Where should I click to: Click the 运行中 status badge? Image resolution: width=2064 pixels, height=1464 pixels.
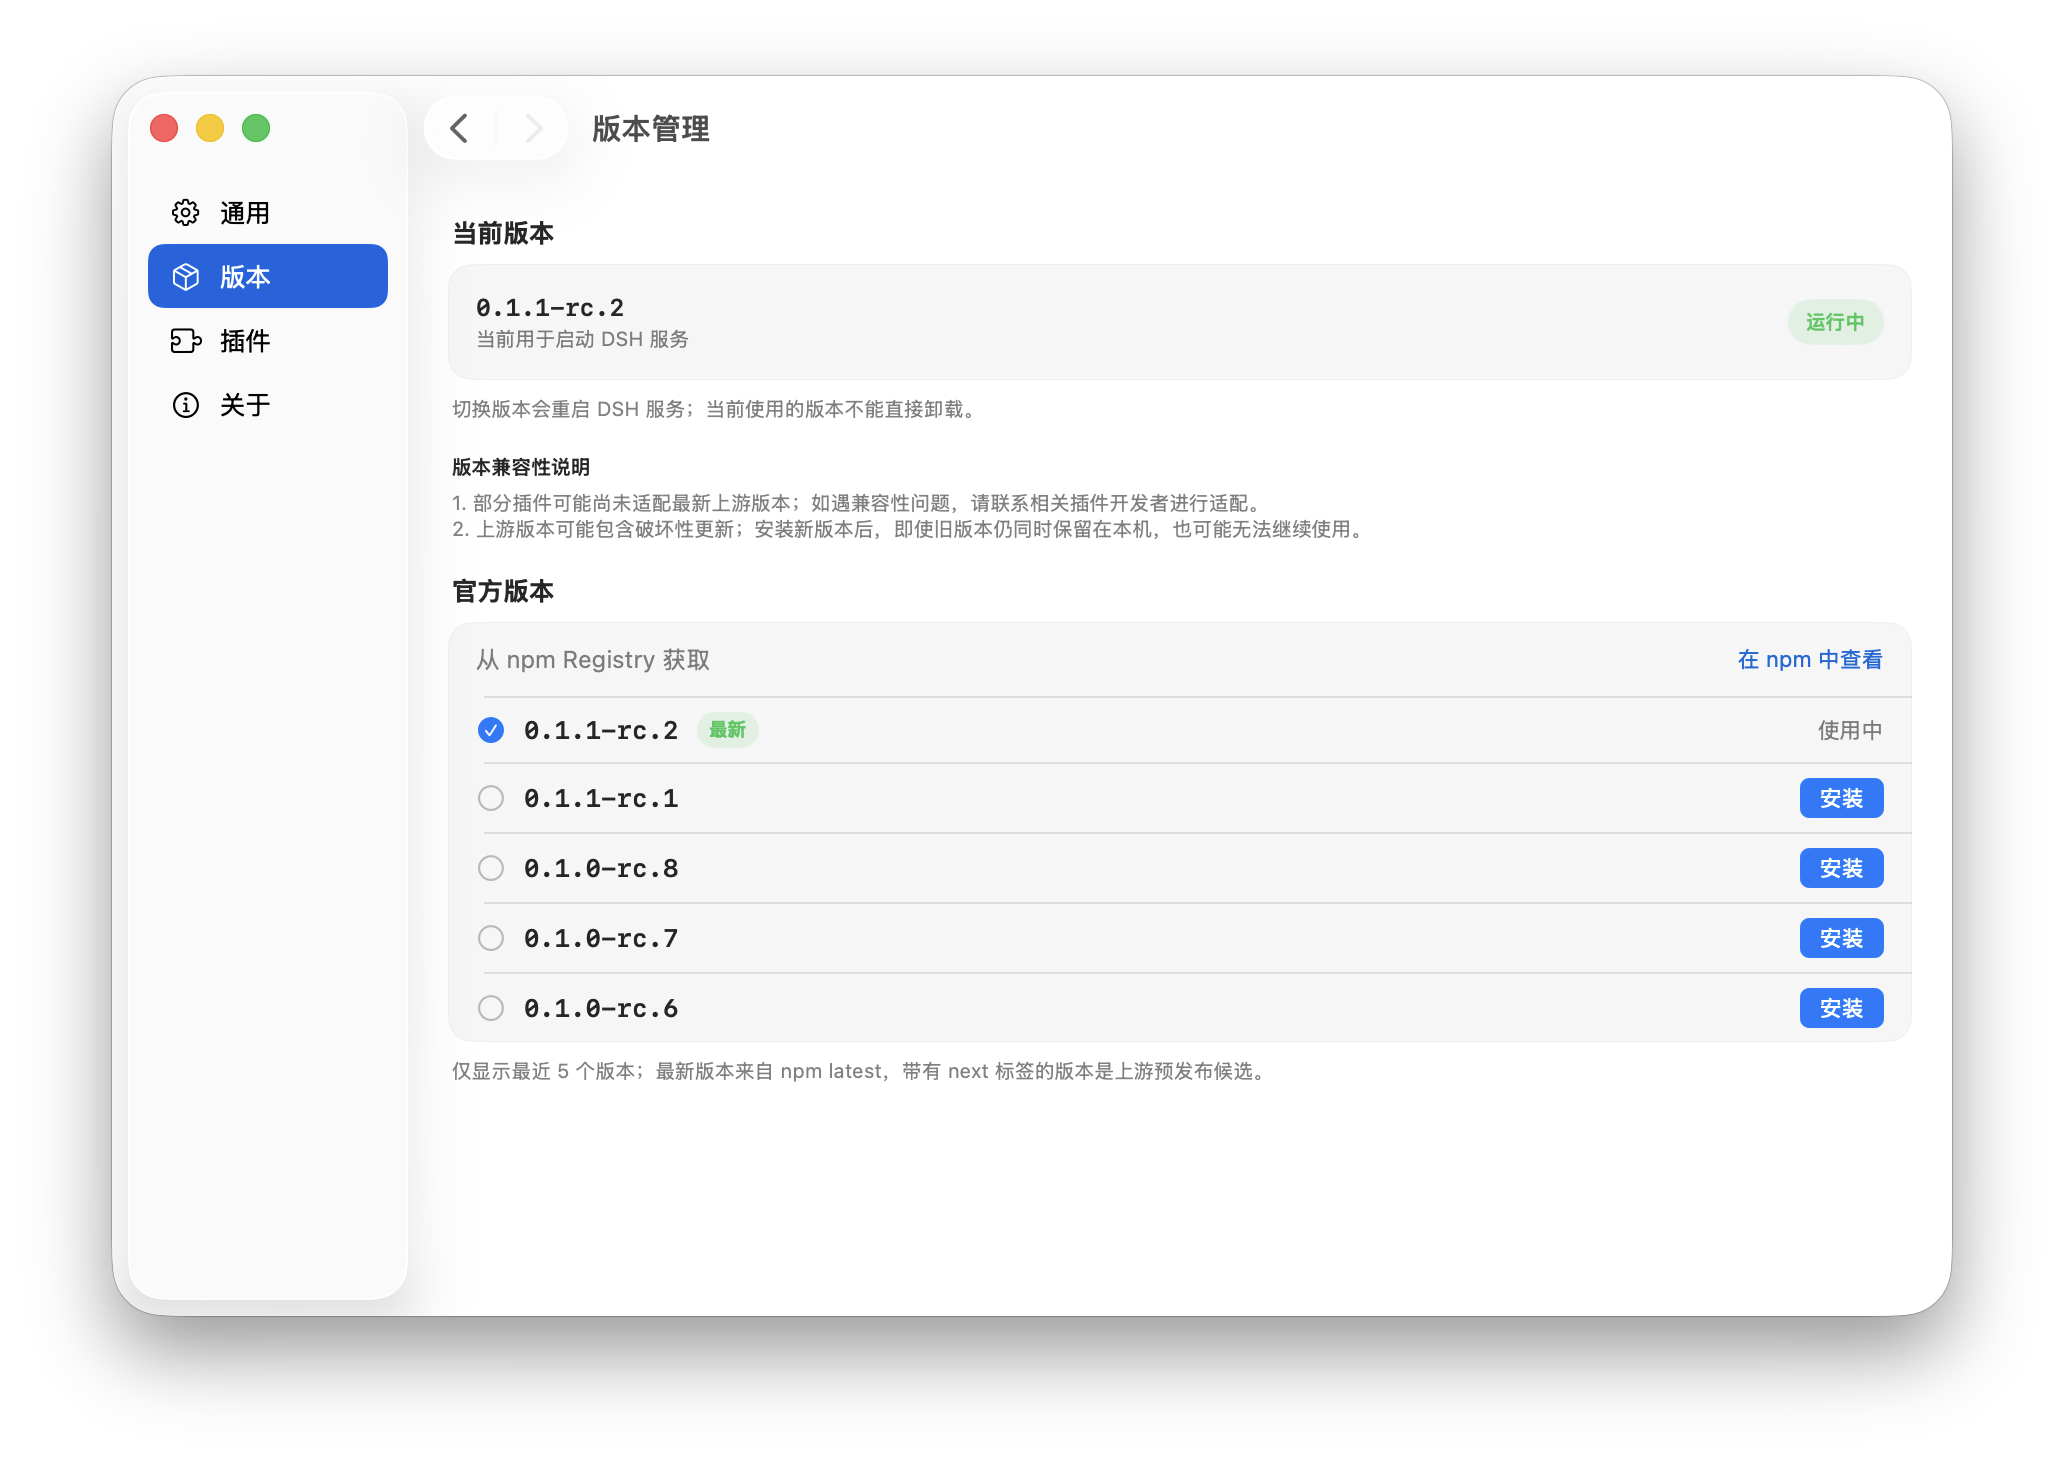pyautogui.click(x=1835, y=322)
